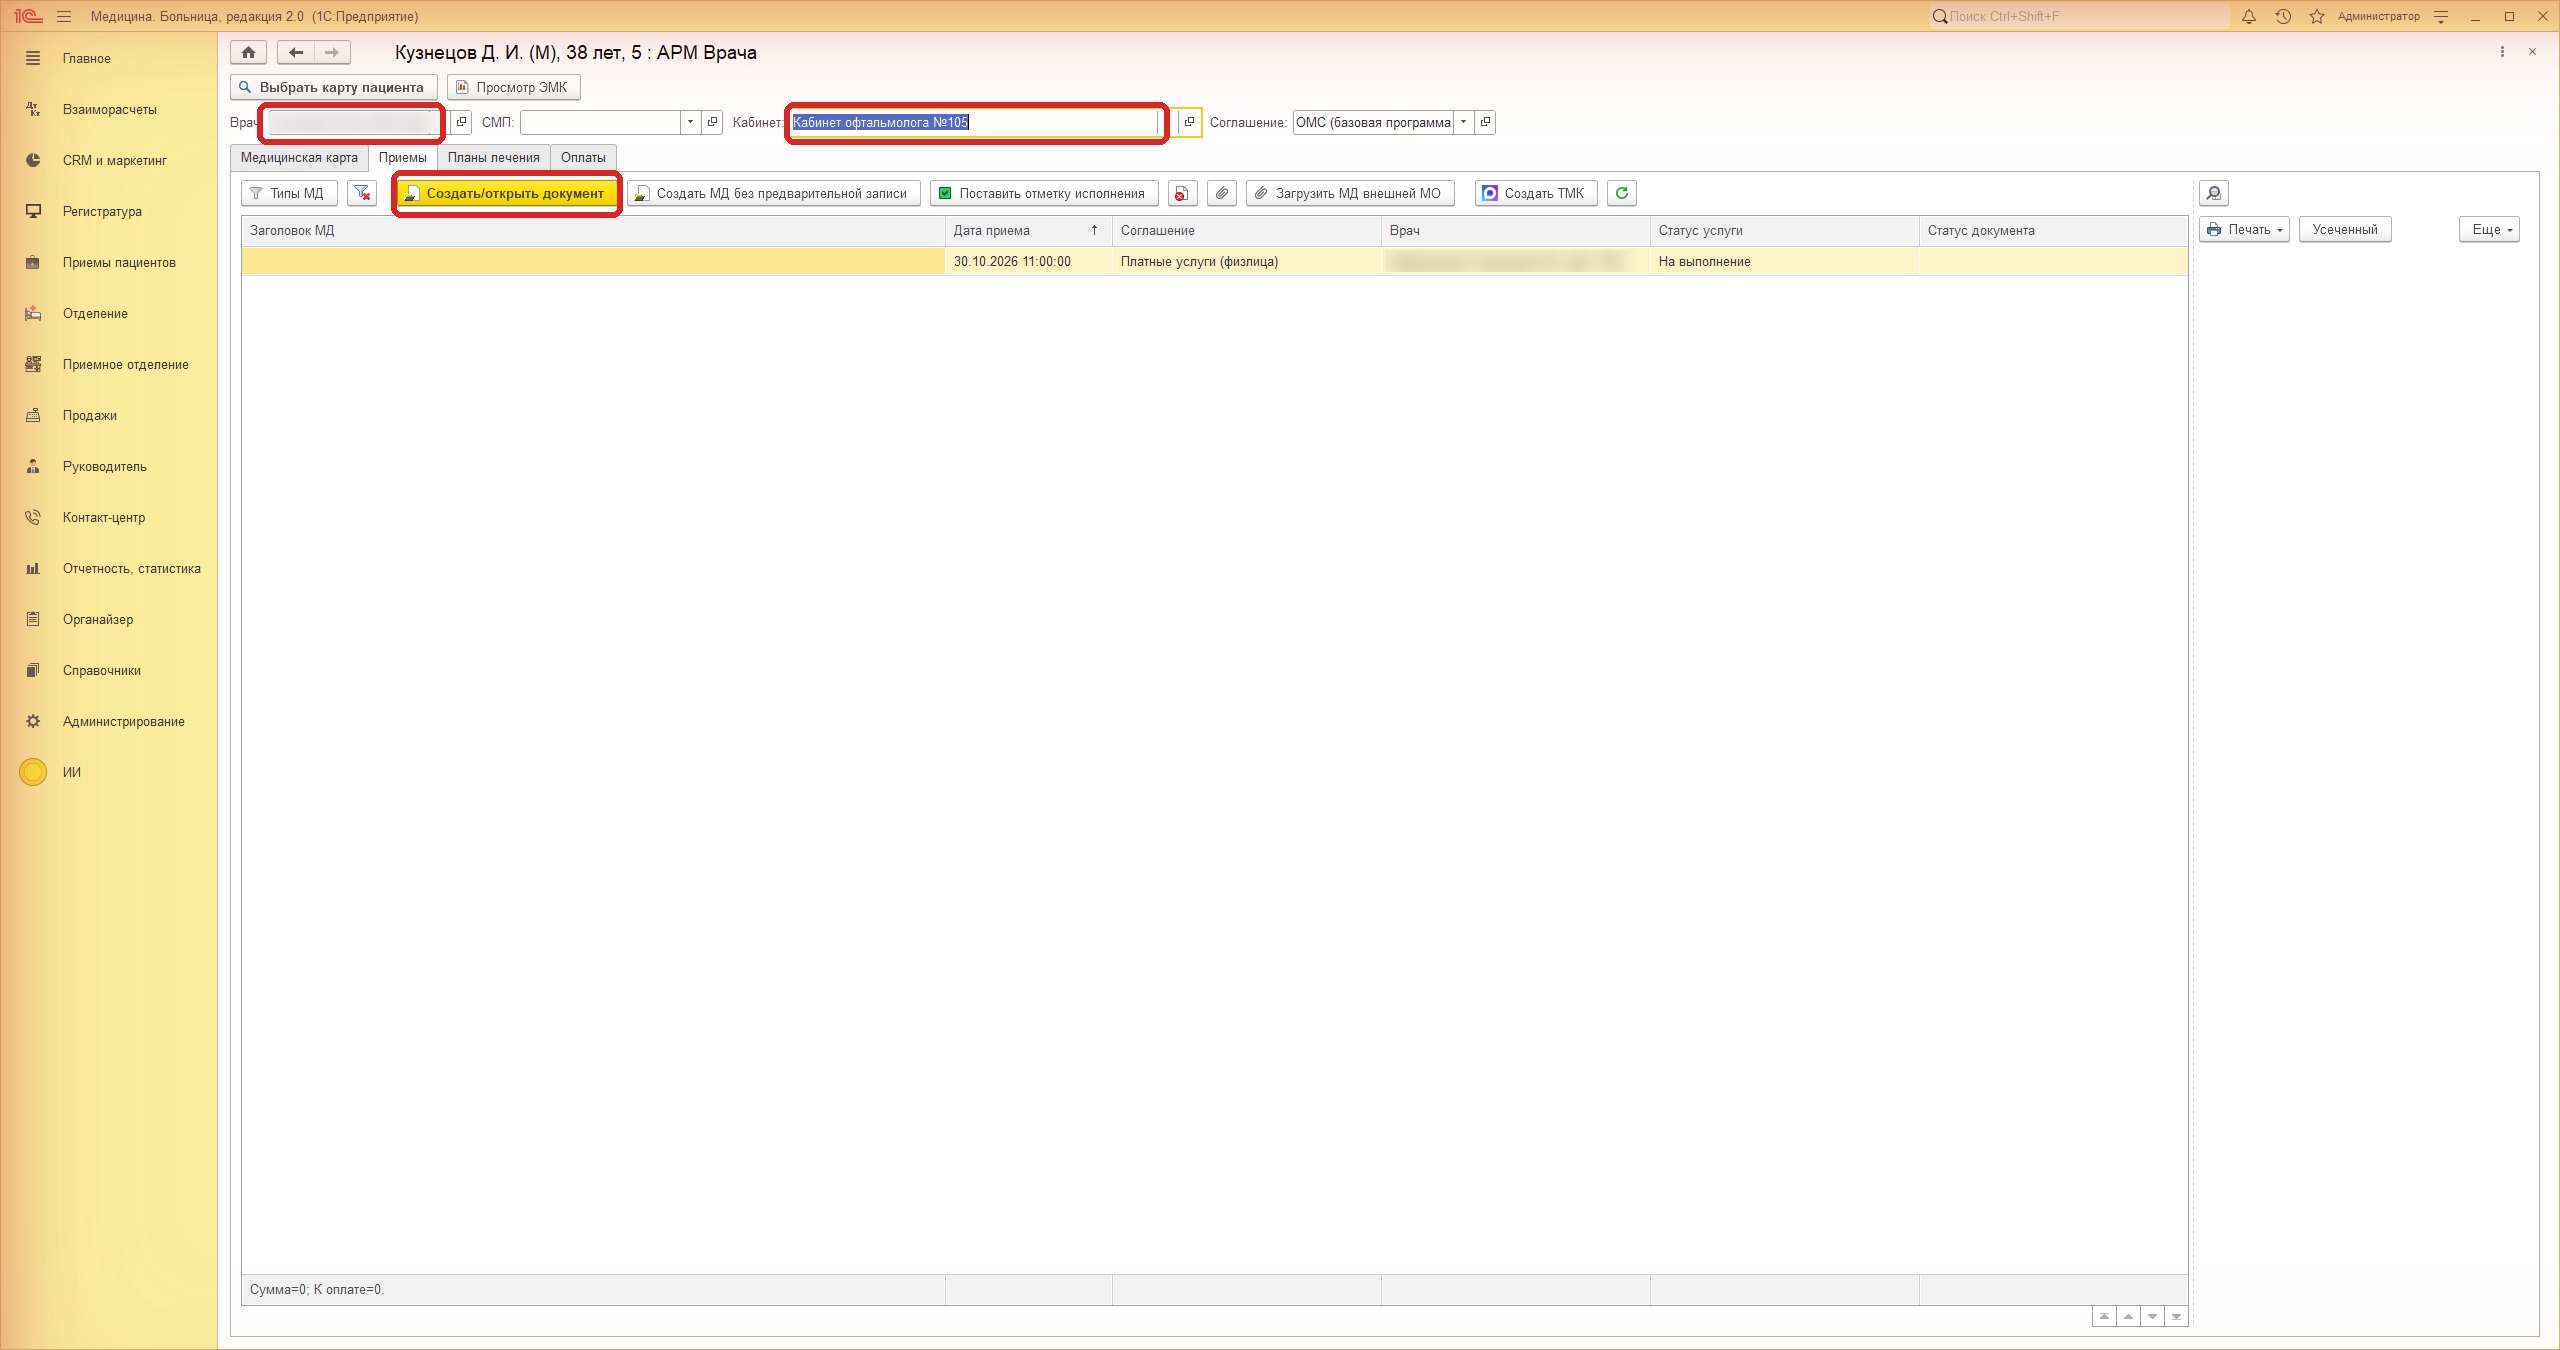Viewport: 2560px width, 1350px height.
Task: Open the Печать dropdown
Action: coord(2244,230)
